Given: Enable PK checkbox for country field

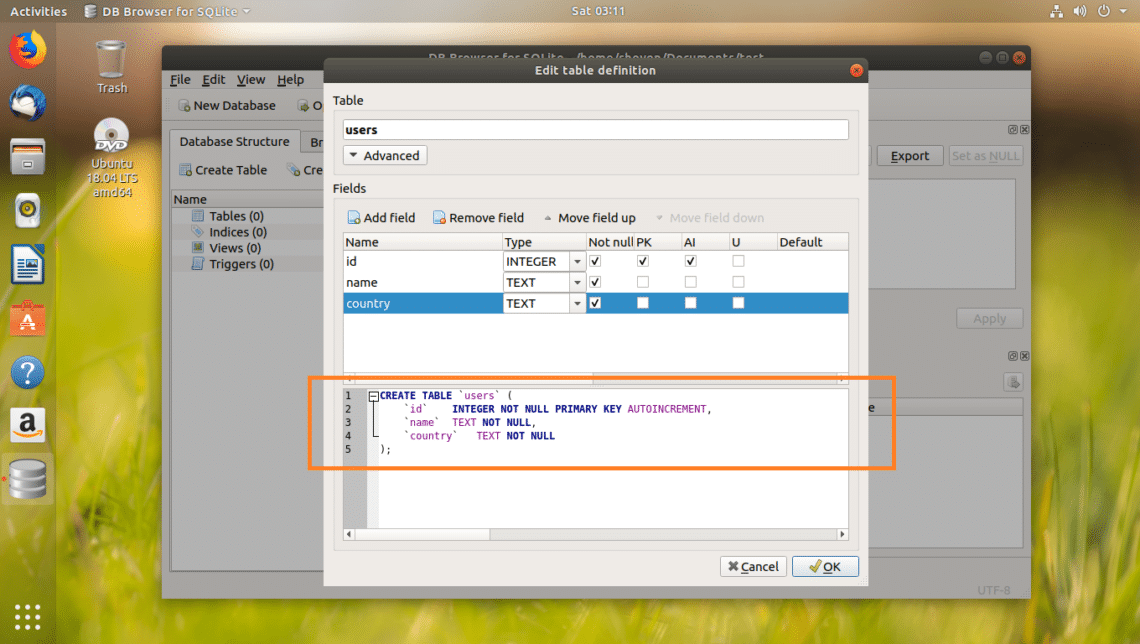Looking at the screenshot, I should pyautogui.click(x=643, y=303).
